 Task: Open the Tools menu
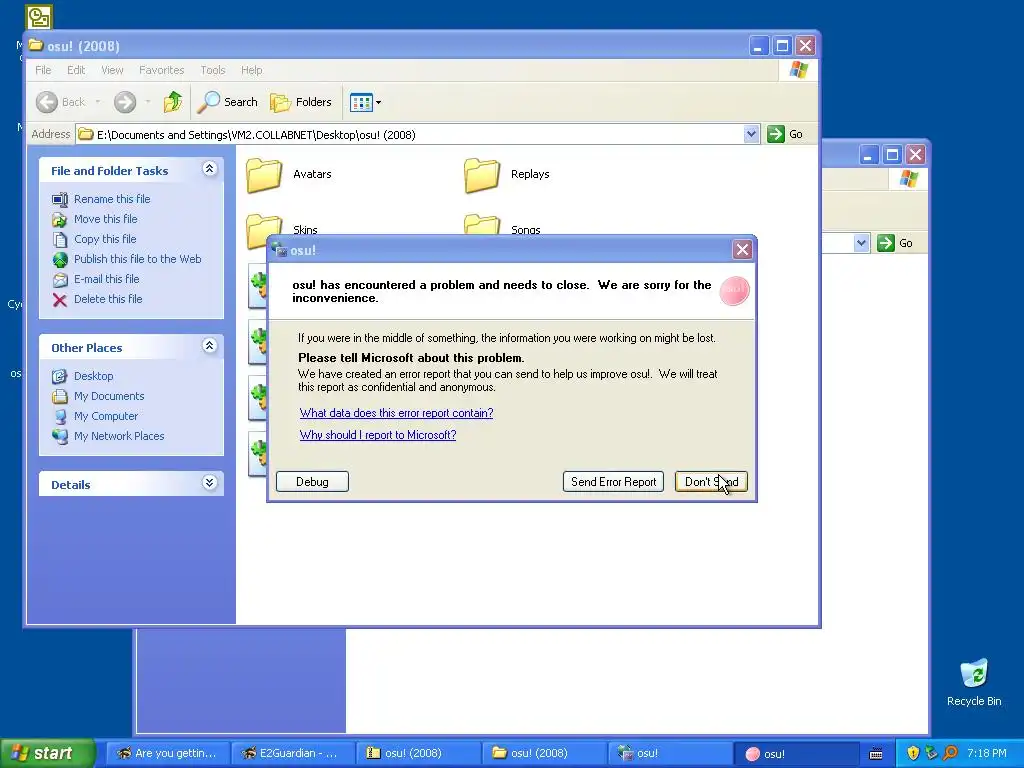(x=212, y=70)
